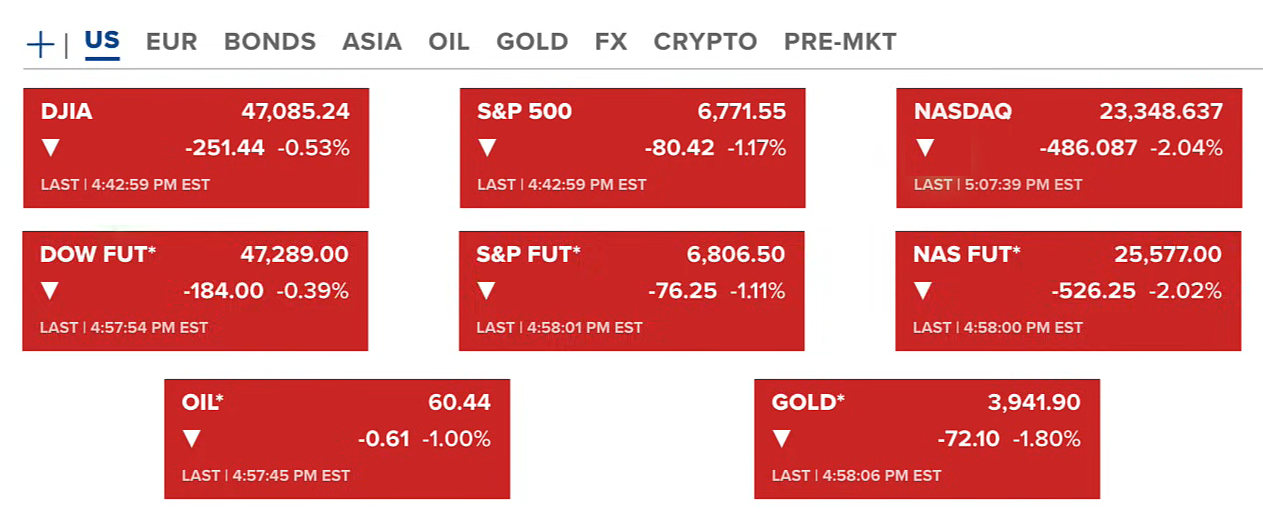Click the GOLD down triangle icon
The height and width of the screenshot is (517, 1263).
point(782,439)
